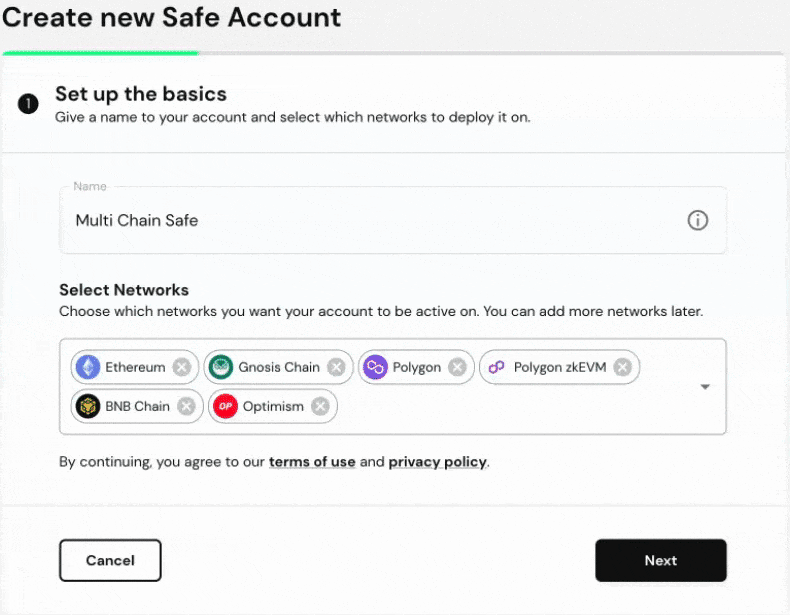Click the green step progress bar
790x615 pixels.
[x=101, y=52]
